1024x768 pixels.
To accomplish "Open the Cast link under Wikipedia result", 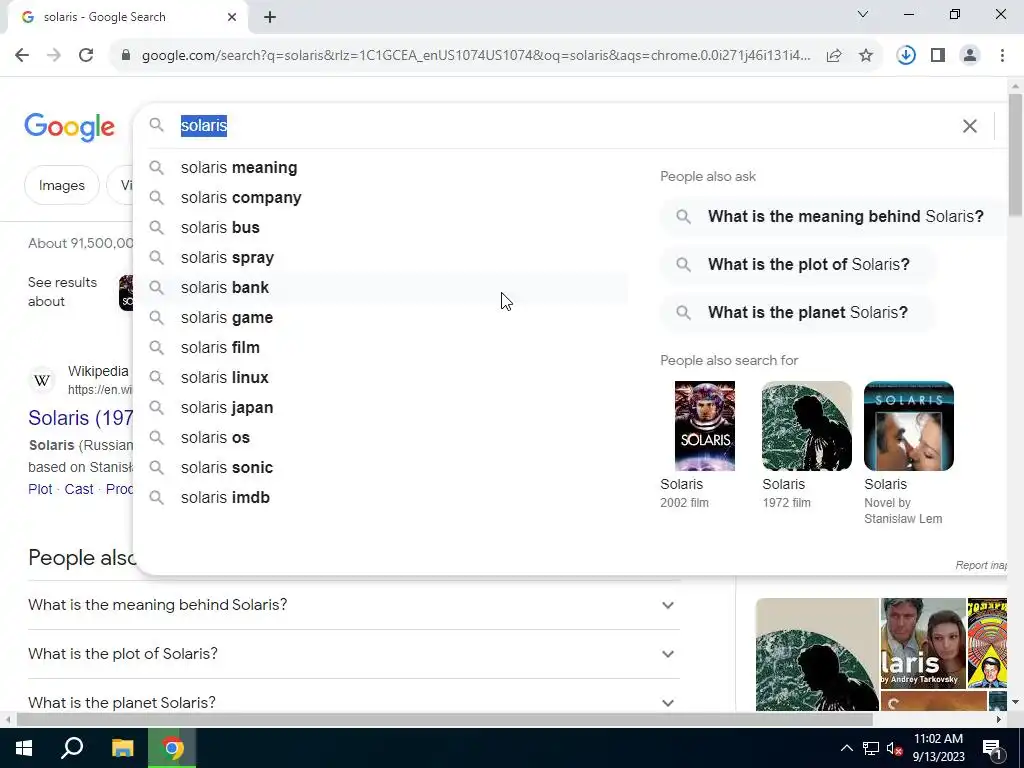I will 78,489.
